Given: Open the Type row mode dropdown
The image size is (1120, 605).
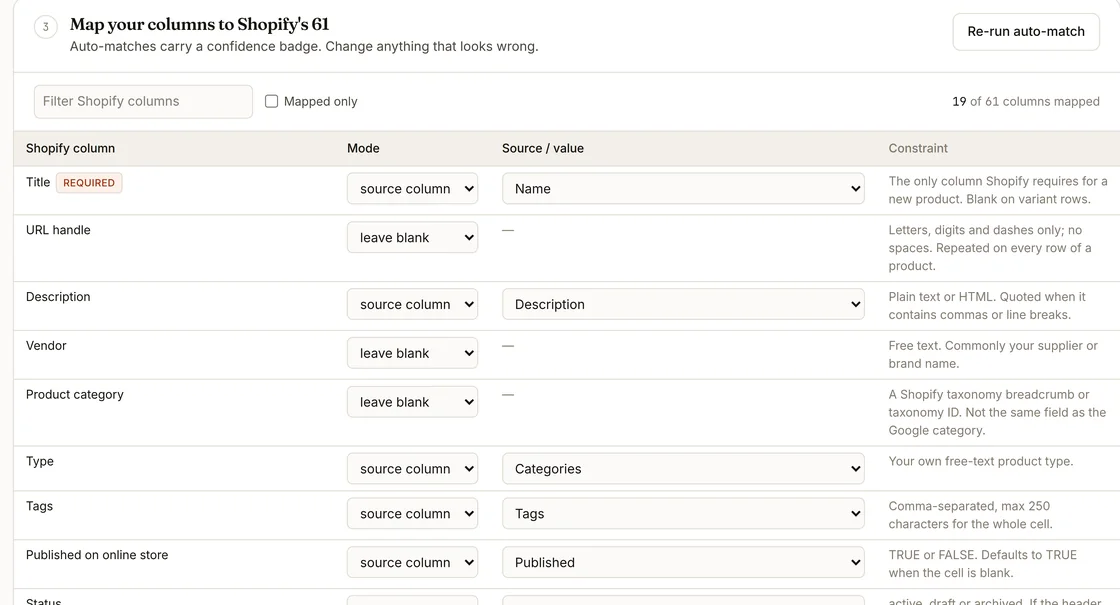Looking at the screenshot, I should [x=412, y=469].
